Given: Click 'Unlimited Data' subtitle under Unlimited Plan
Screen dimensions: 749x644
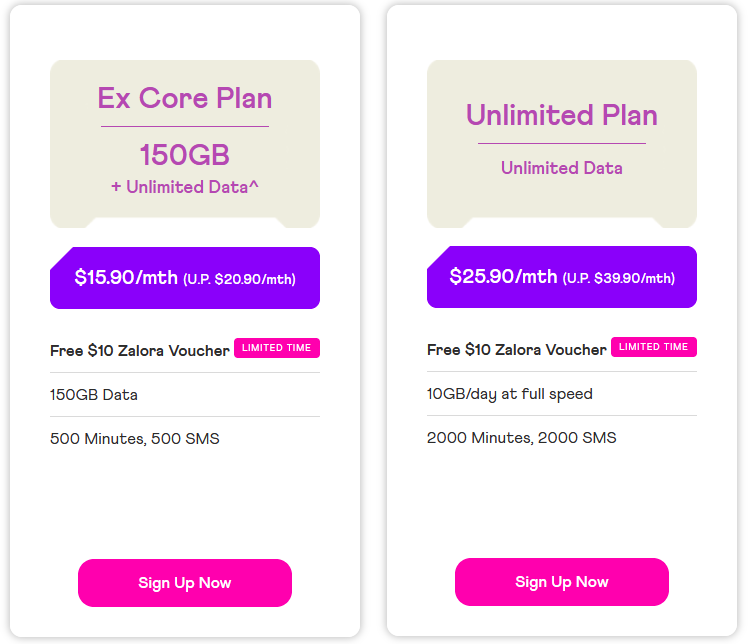Looking at the screenshot, I should click(562, 168).
